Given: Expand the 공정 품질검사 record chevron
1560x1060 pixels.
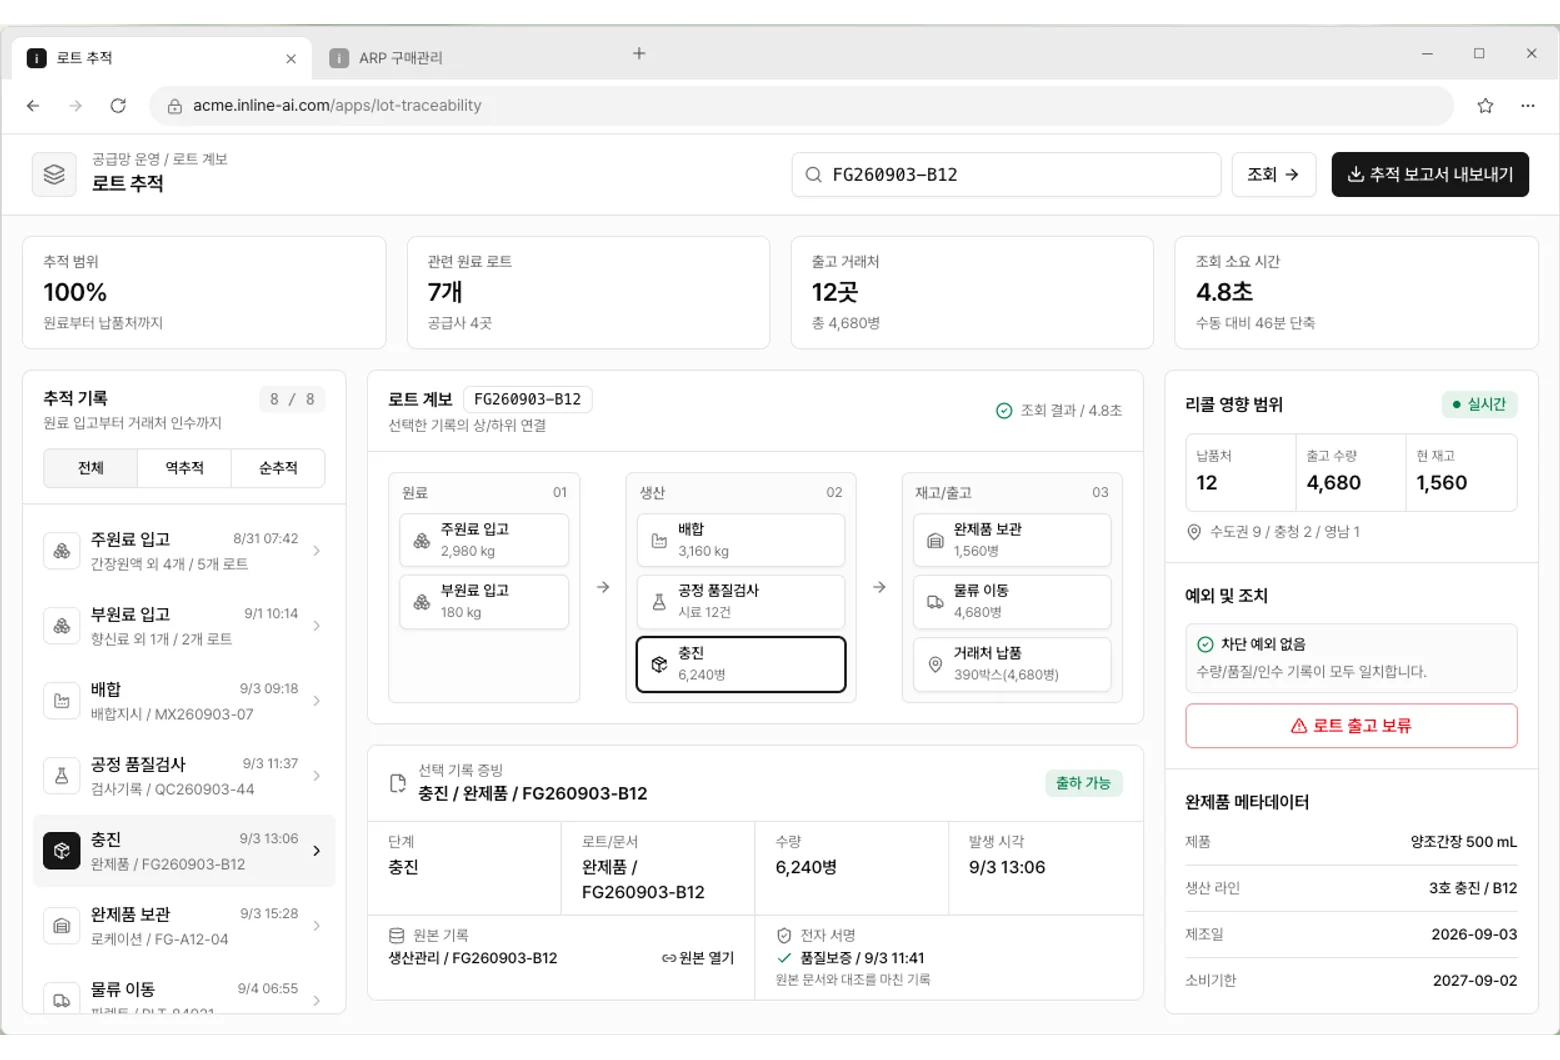Looking at the screenshot, I should [317, 776].
